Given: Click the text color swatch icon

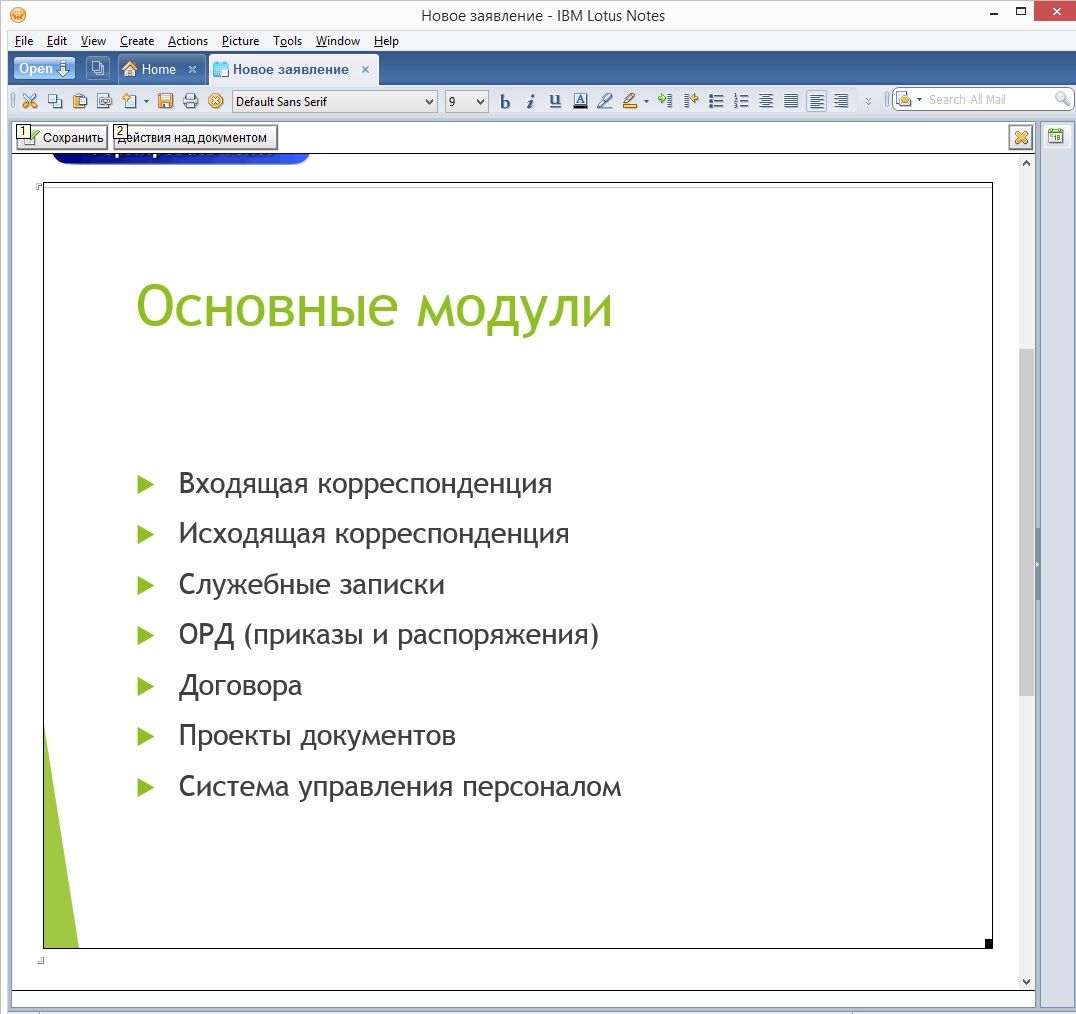Looking at the screenshot, I should (580, 101).
